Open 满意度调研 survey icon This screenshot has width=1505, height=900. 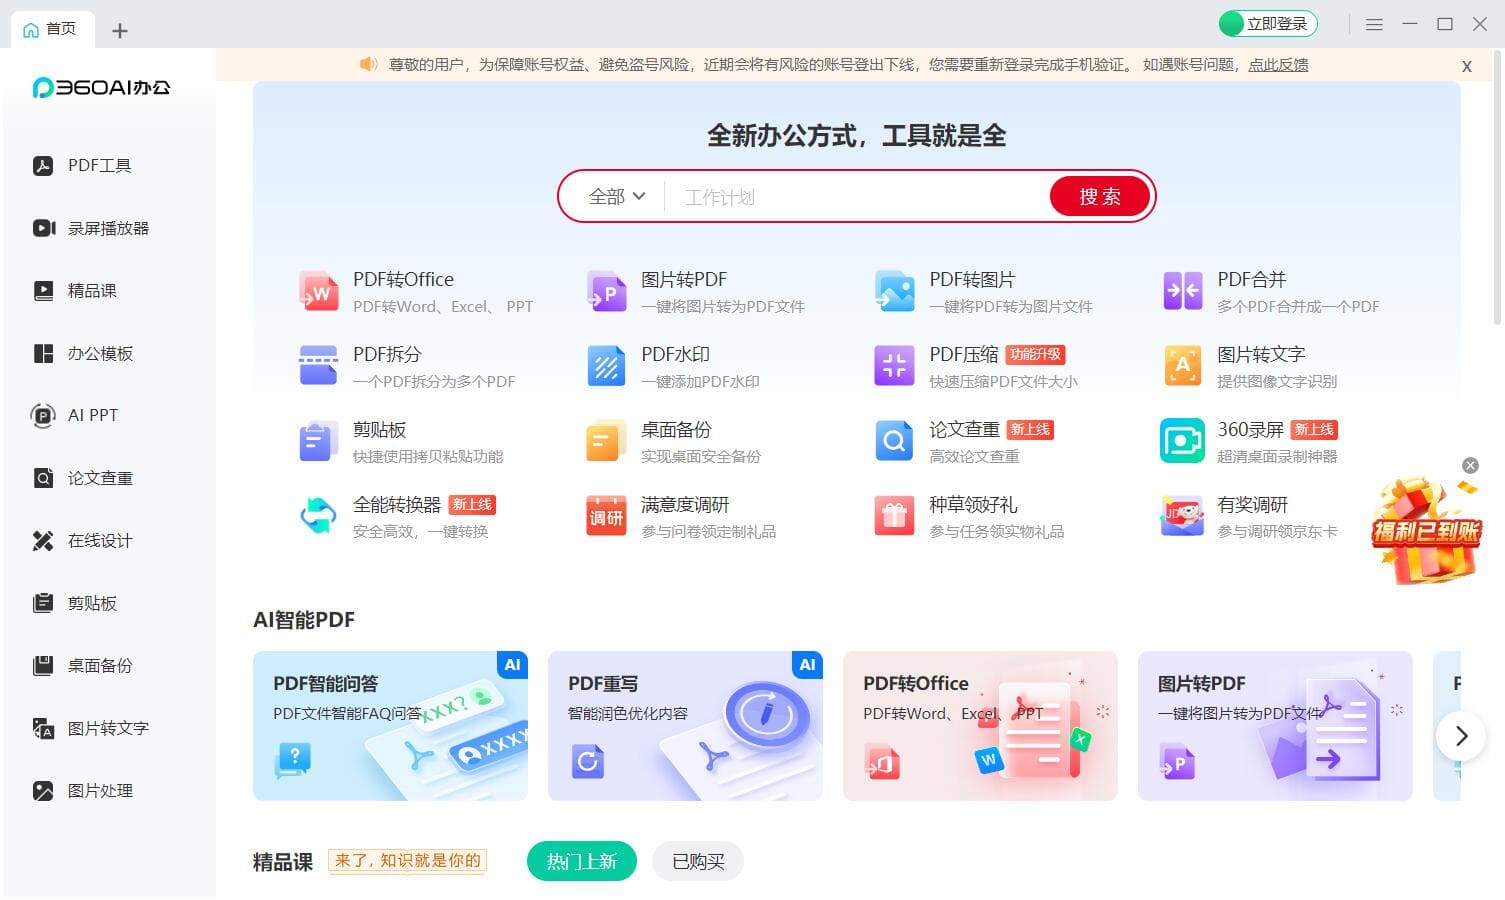point(606,516)
